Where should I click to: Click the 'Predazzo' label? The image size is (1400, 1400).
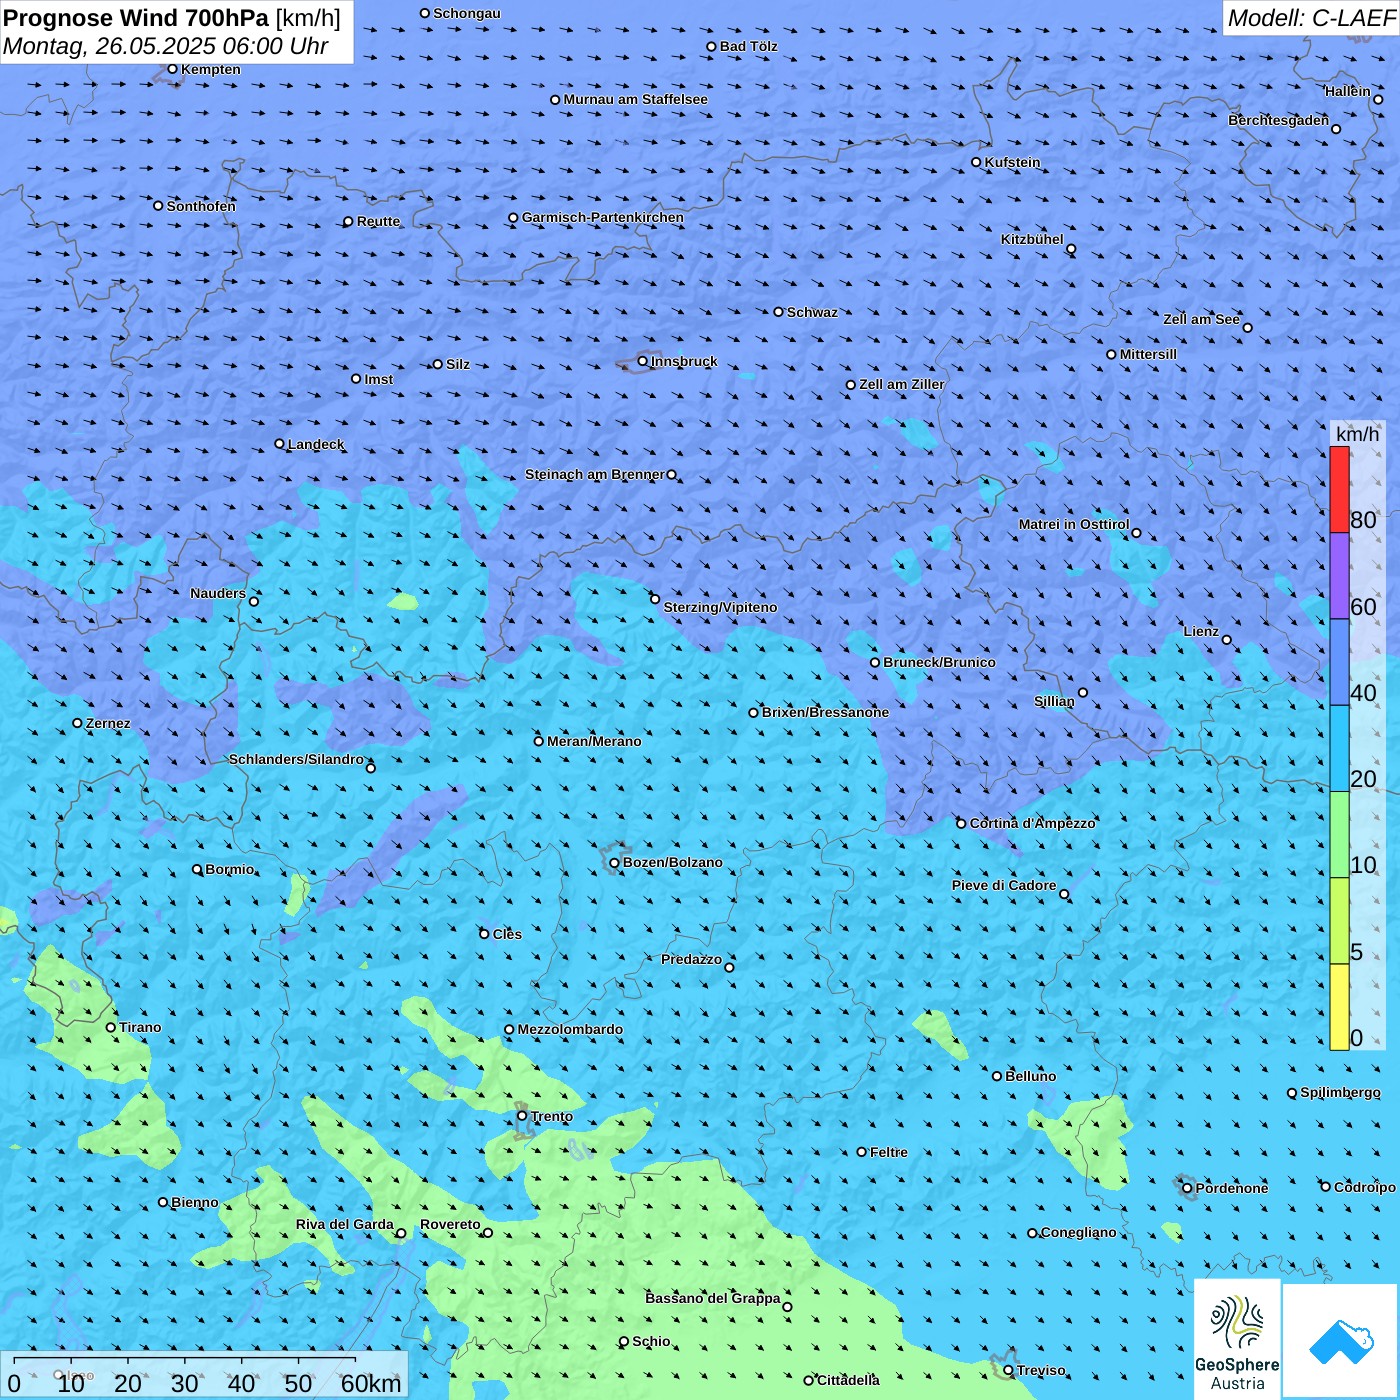pos(691,959)
